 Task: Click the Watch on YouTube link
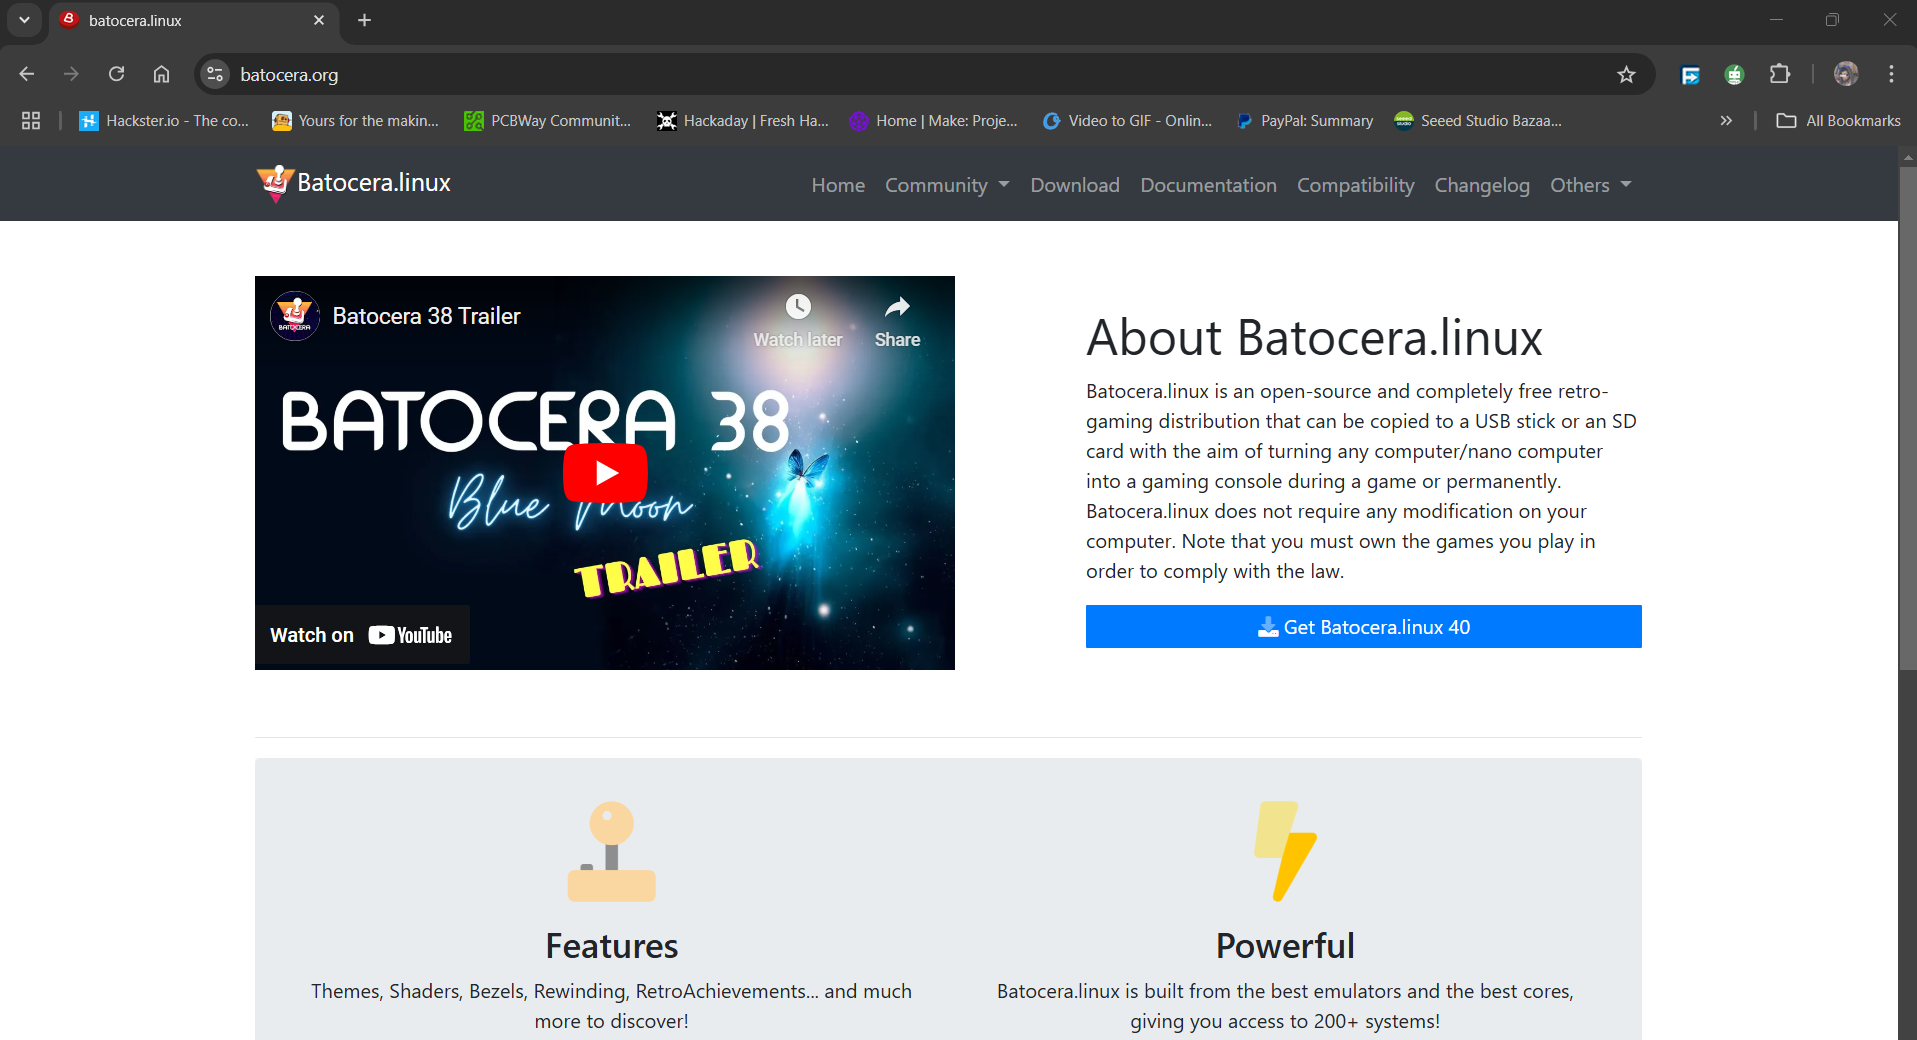coord(362,634)
